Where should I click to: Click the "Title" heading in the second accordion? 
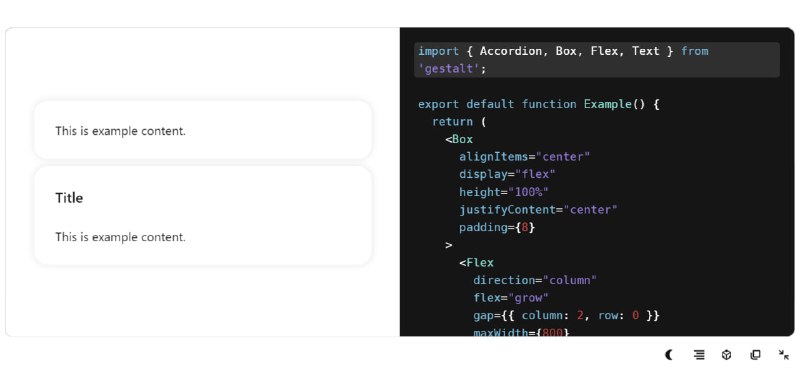(x=69, y=198)
